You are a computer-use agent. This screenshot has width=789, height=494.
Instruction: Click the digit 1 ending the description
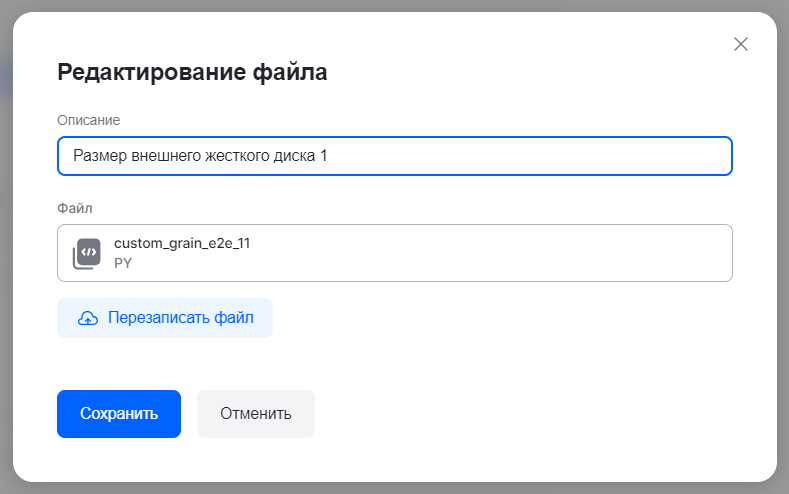tap(324, 156)
